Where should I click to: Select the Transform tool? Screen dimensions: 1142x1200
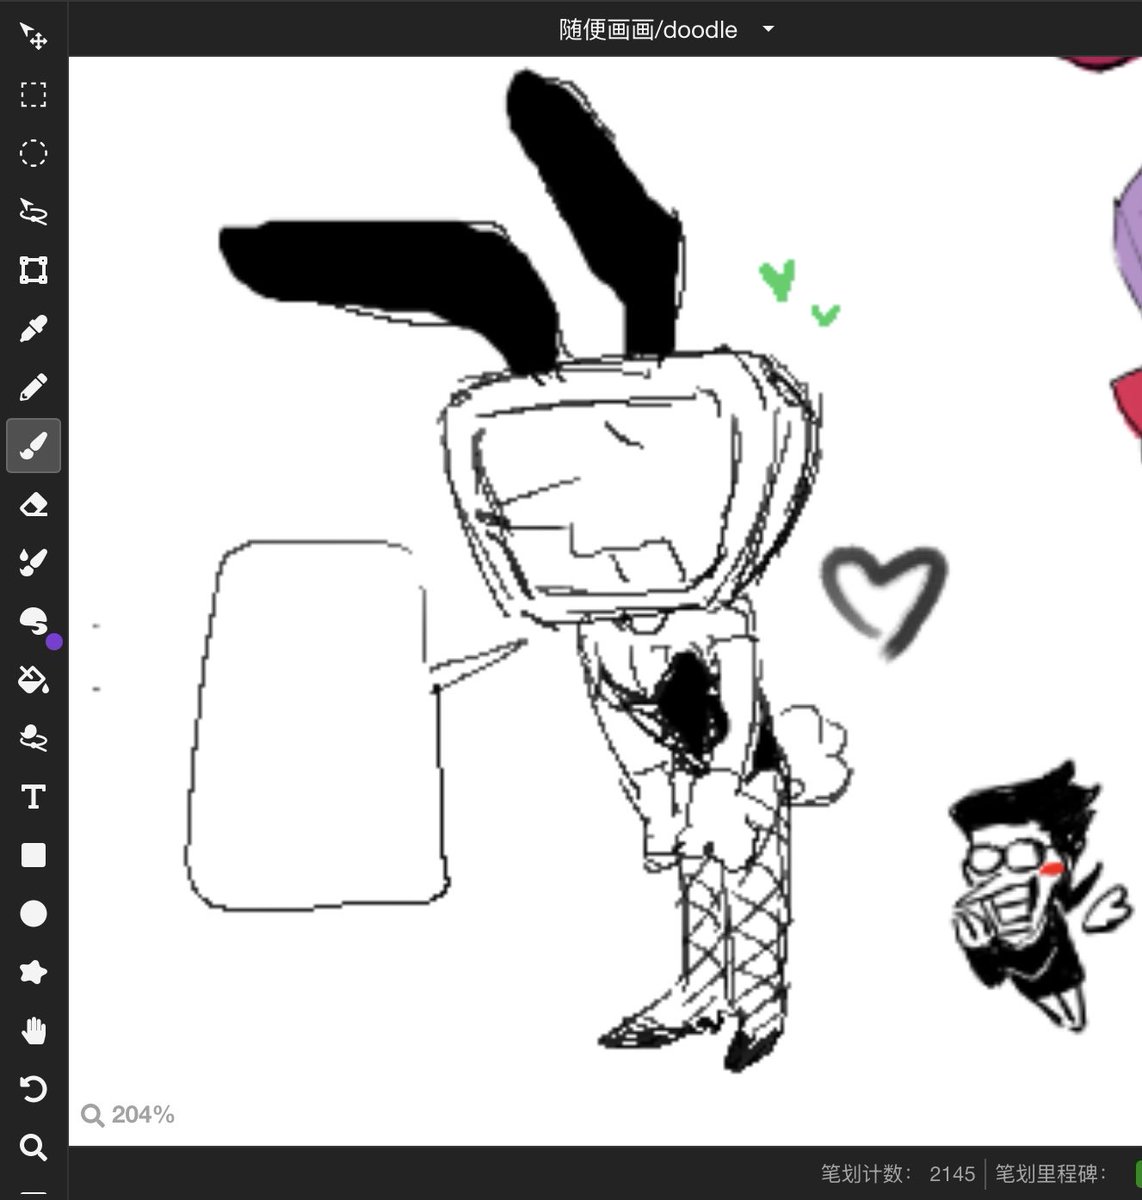tap(33, 270)
